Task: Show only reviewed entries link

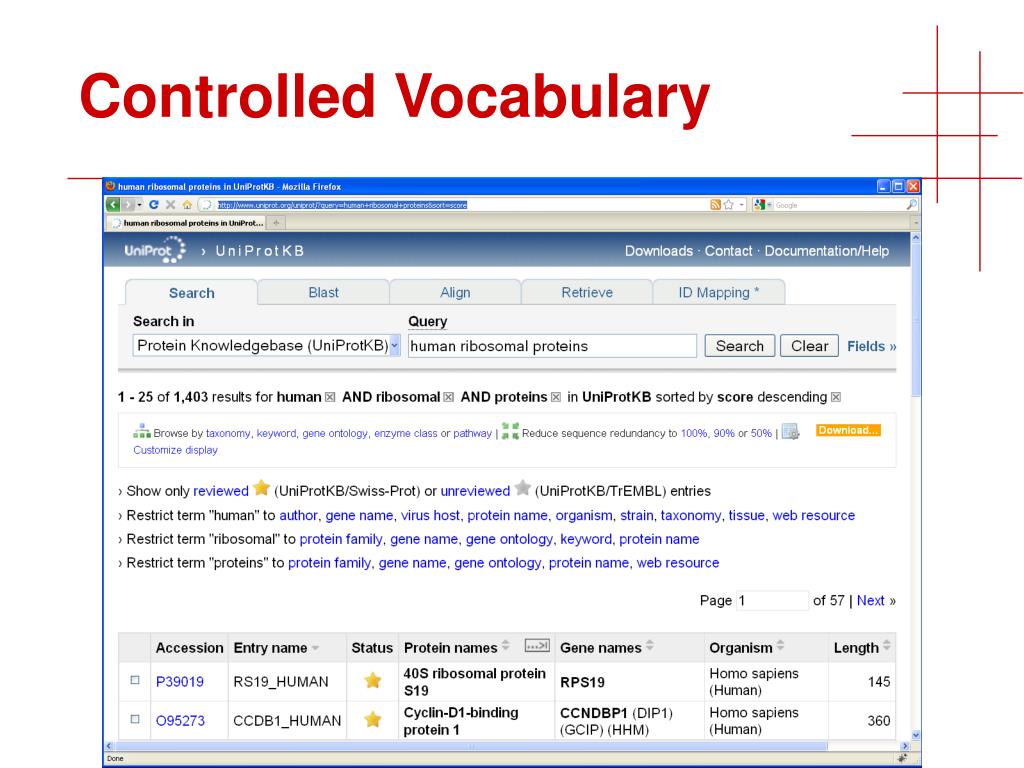Action: pos(221,491)
